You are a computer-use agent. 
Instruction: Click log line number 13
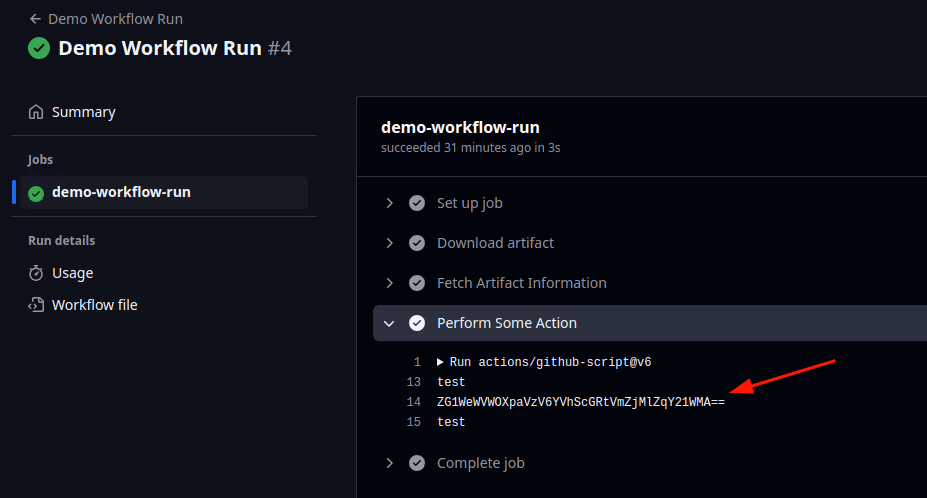pyautogui.click(x=414, y=382)
